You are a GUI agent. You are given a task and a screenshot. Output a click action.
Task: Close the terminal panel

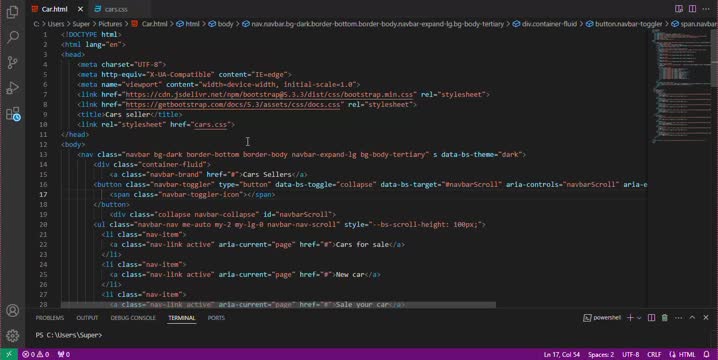coord(706,317)
